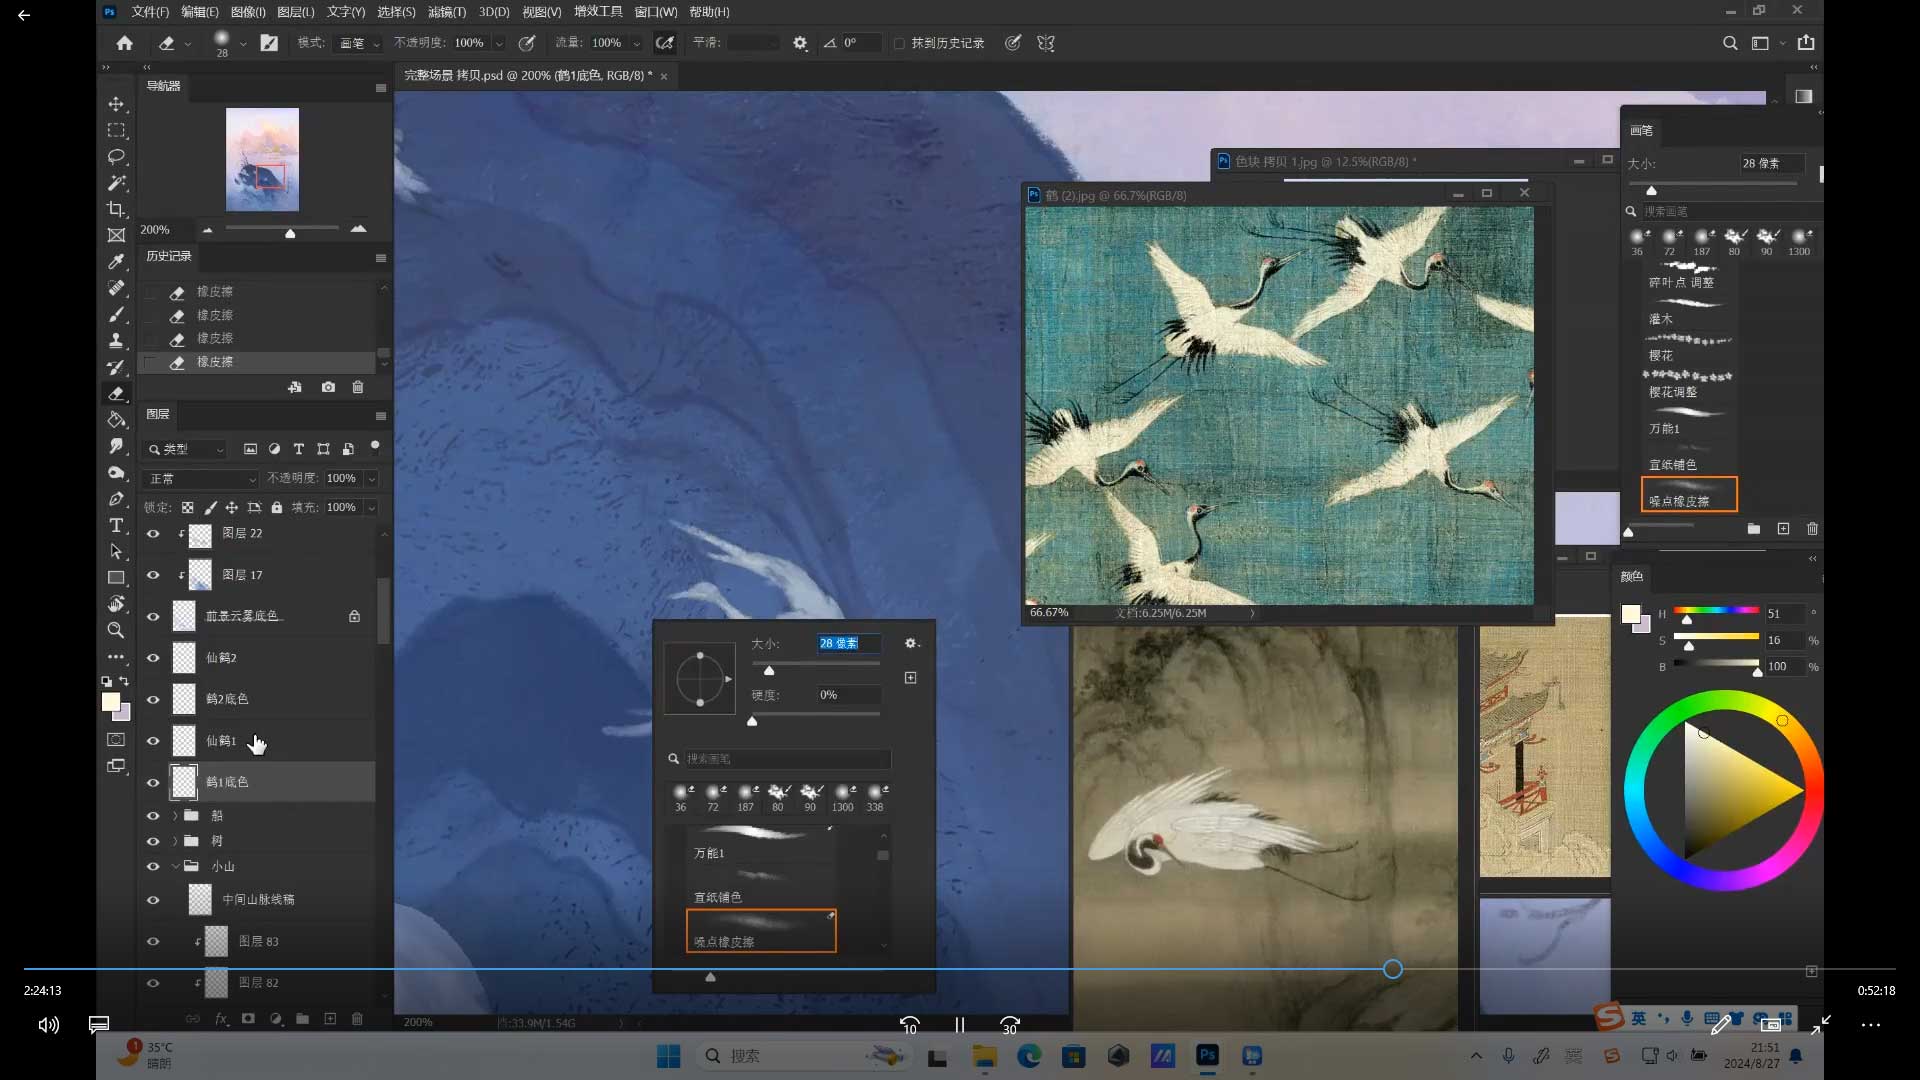This screenshot has height=1080, width=1920.
Task: Open the layer blend mode dropdown 正常
Action: pos(200,479)
